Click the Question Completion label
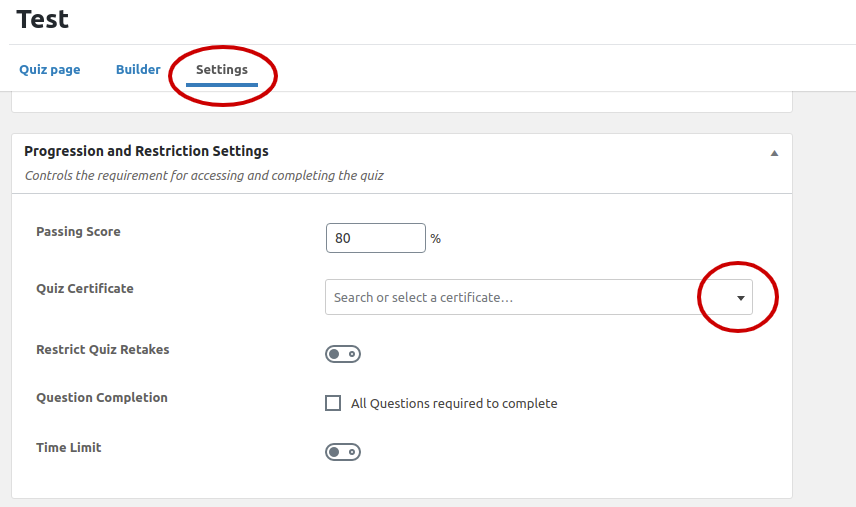Screen dimensions: 856x507 (x=102, y=397)
